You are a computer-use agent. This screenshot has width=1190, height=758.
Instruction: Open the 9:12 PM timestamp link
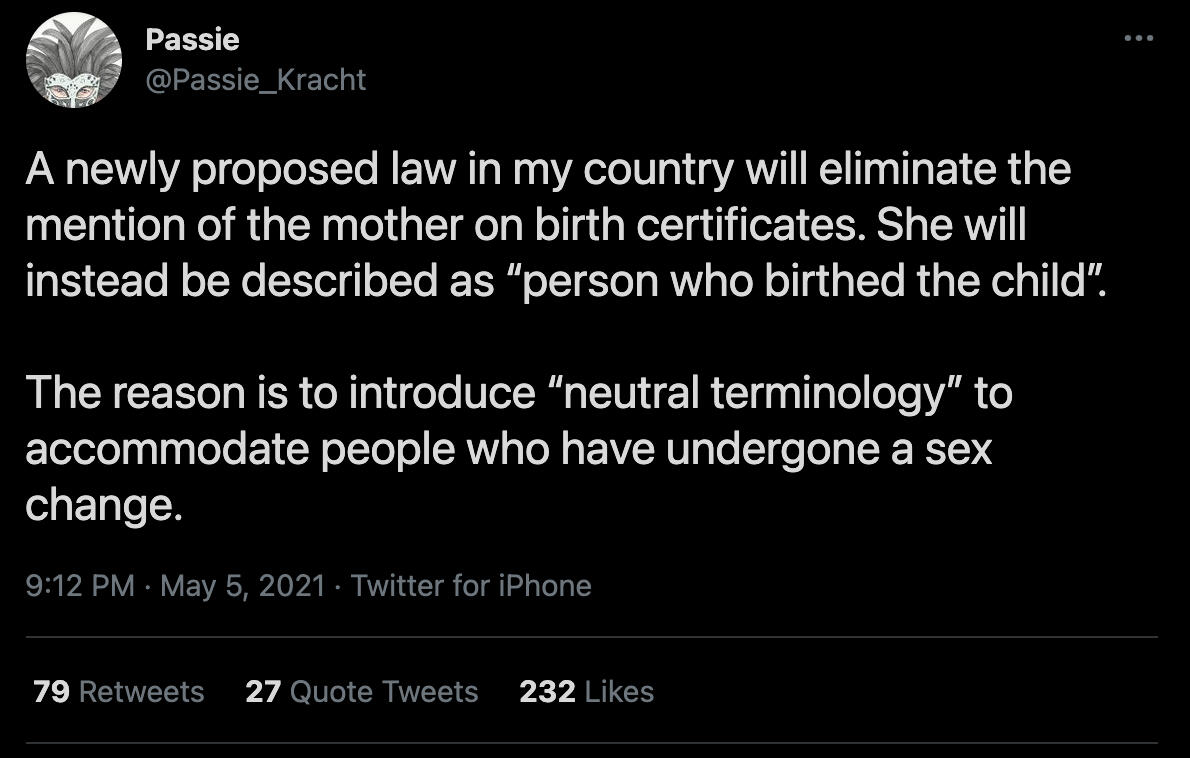pos(80,585)
